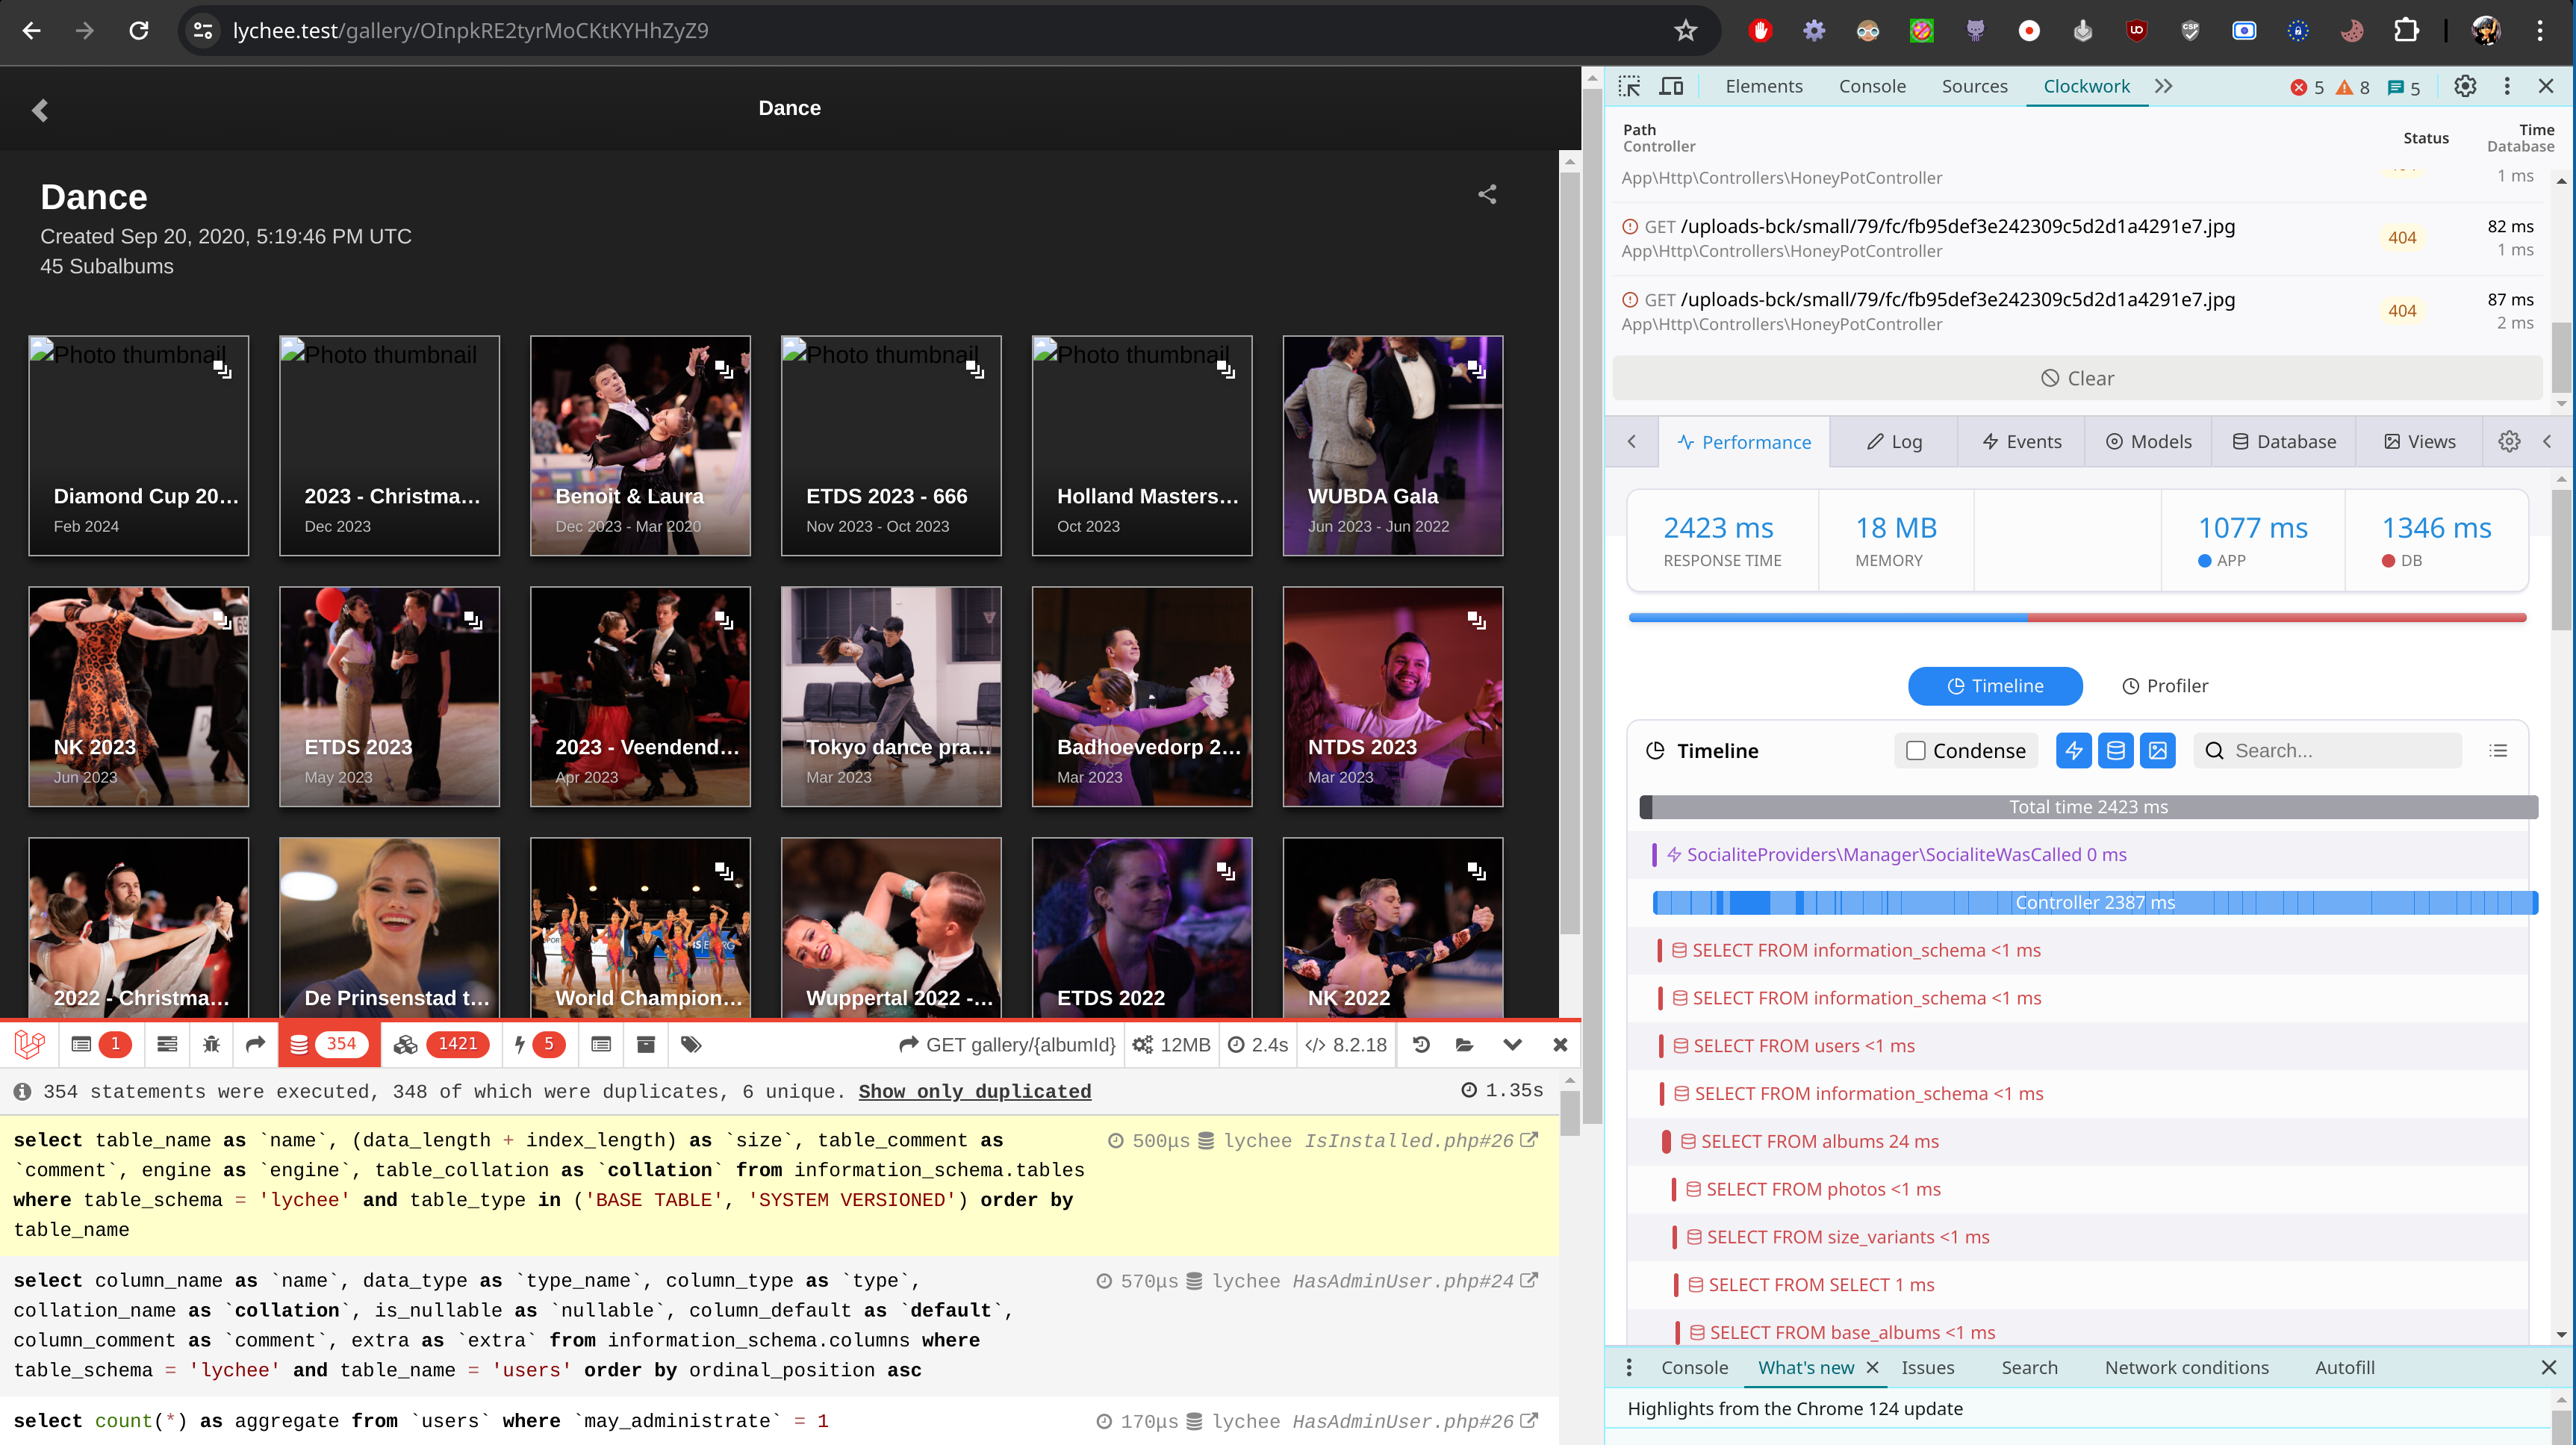Toggle the Condense checkbox in Timeline
Viewport: 2576px width, 1445px height.
(x=1914, y=750)
